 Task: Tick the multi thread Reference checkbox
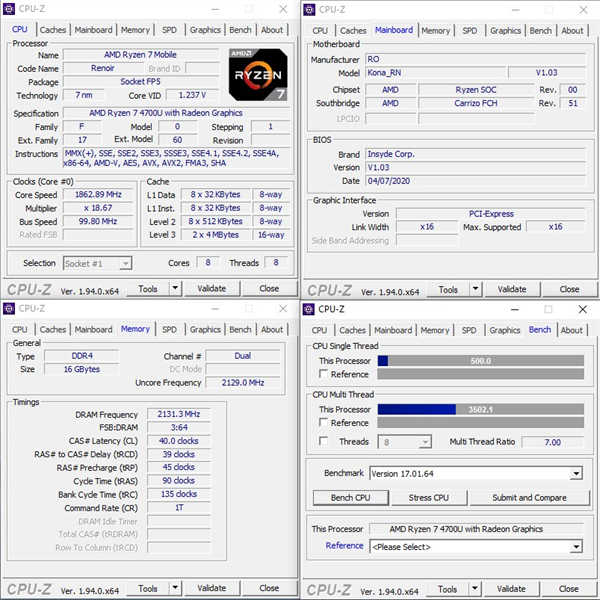(x=324, y=422)
